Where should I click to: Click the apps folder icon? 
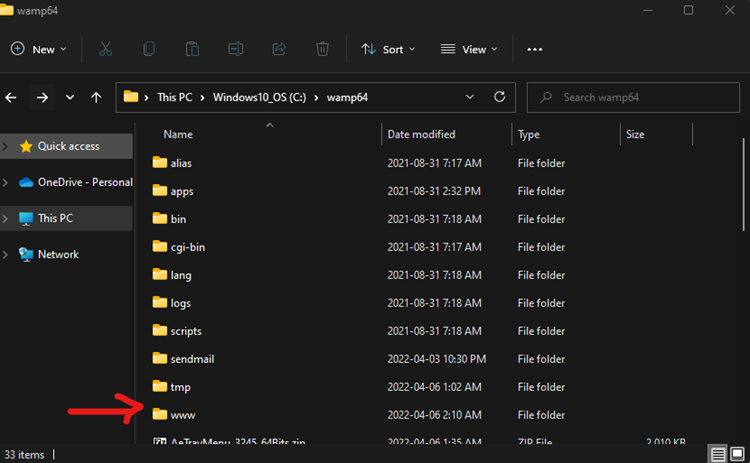pyautogui.click(x=160, y=190)
